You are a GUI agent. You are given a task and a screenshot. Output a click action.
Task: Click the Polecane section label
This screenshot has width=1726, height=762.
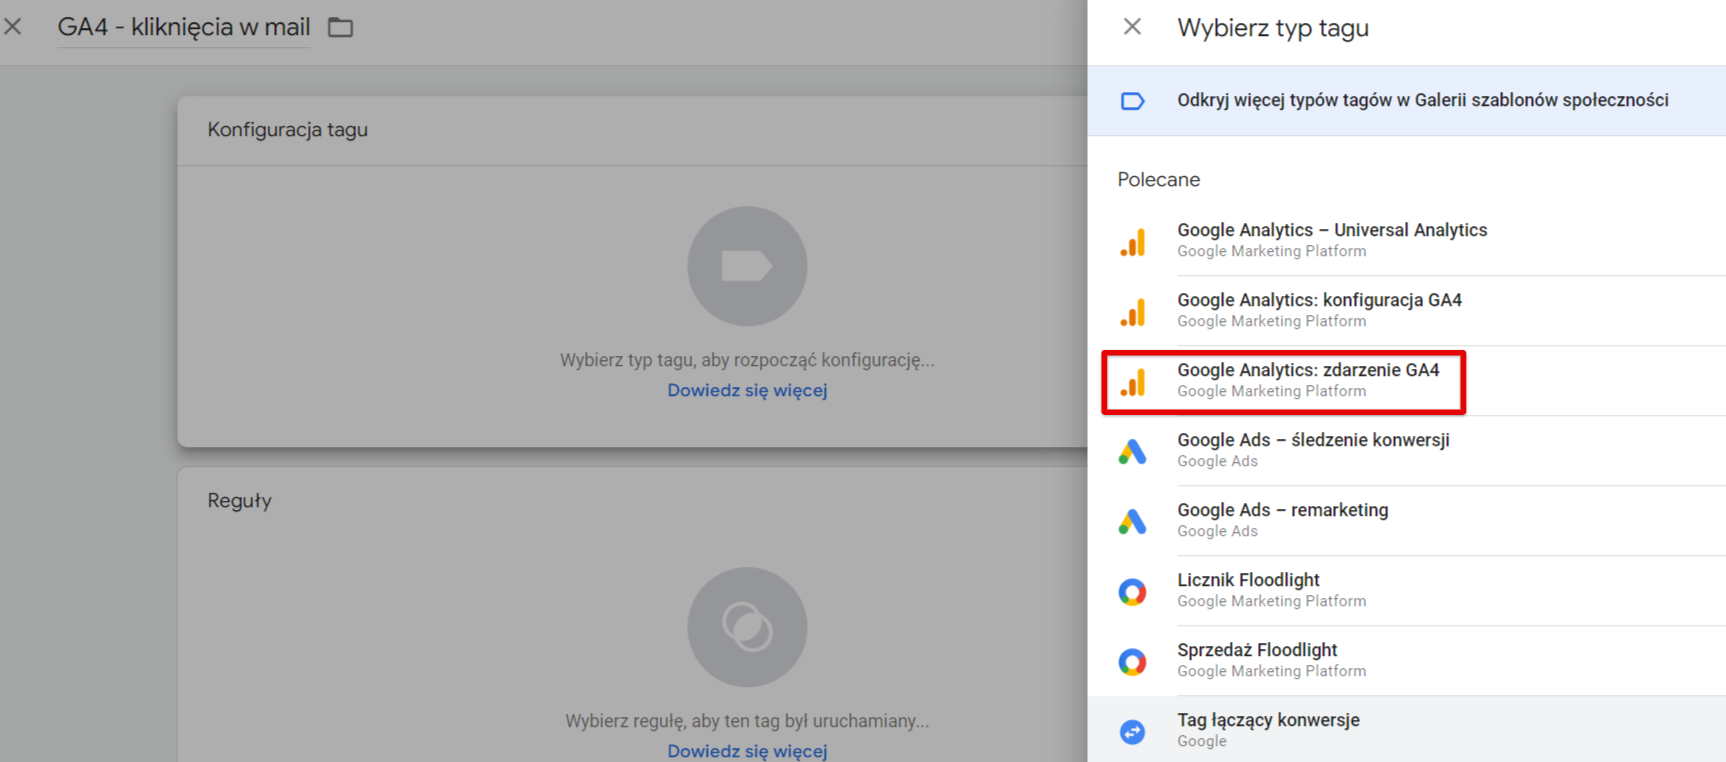pos(1159,180)
